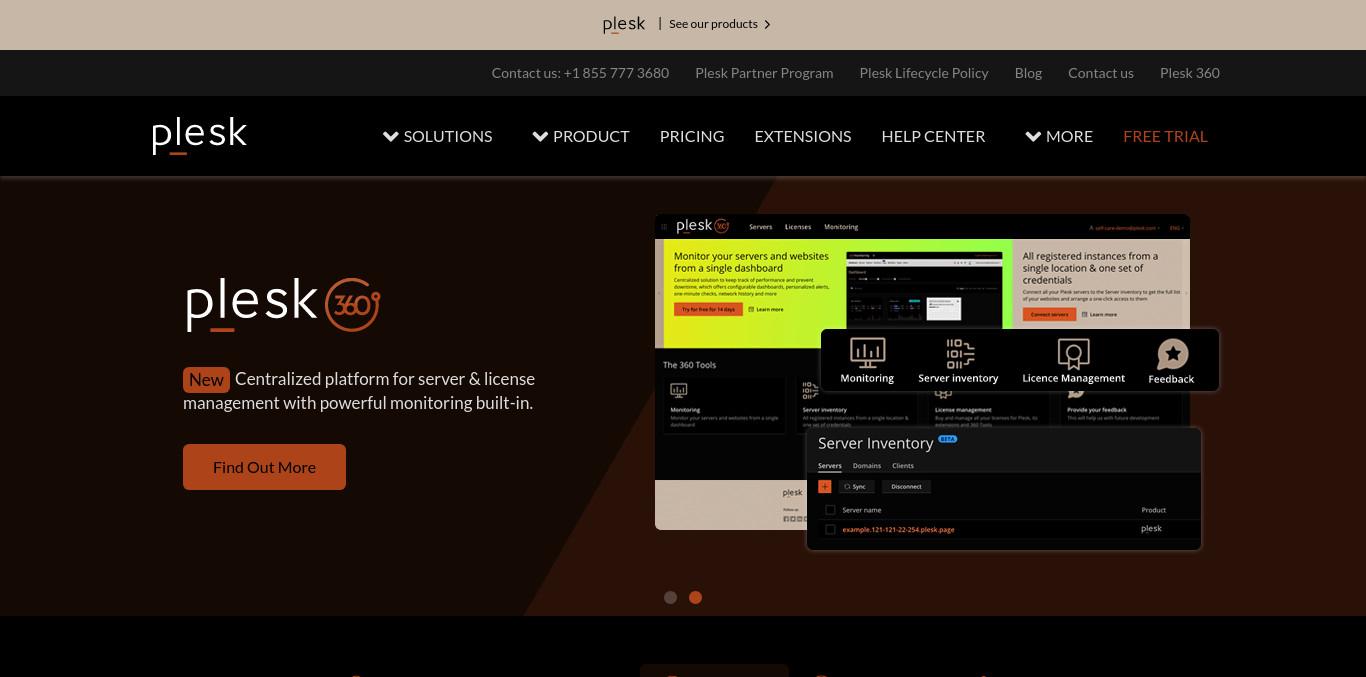The width and height of the screenshot is (1366, 677).
Task: Click 'Learn more' beside 'Try for free for 14 days'
Action: coord(766,309)
